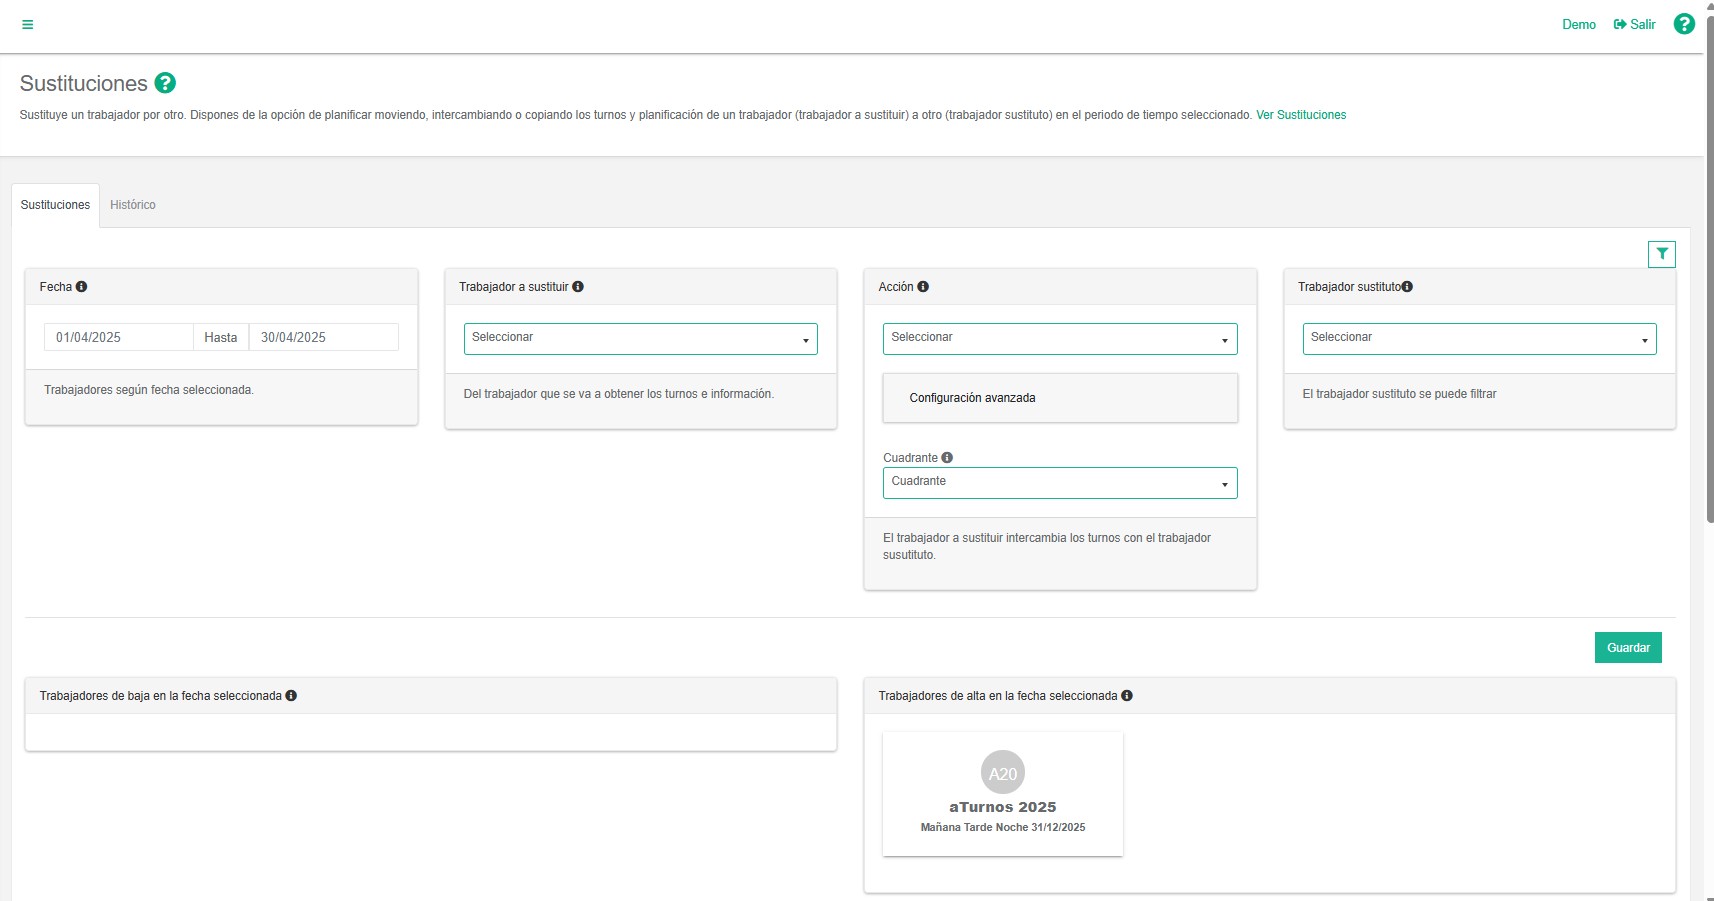Click info icon next to Fecha
1714x901 pixels.
click(82, 287)
